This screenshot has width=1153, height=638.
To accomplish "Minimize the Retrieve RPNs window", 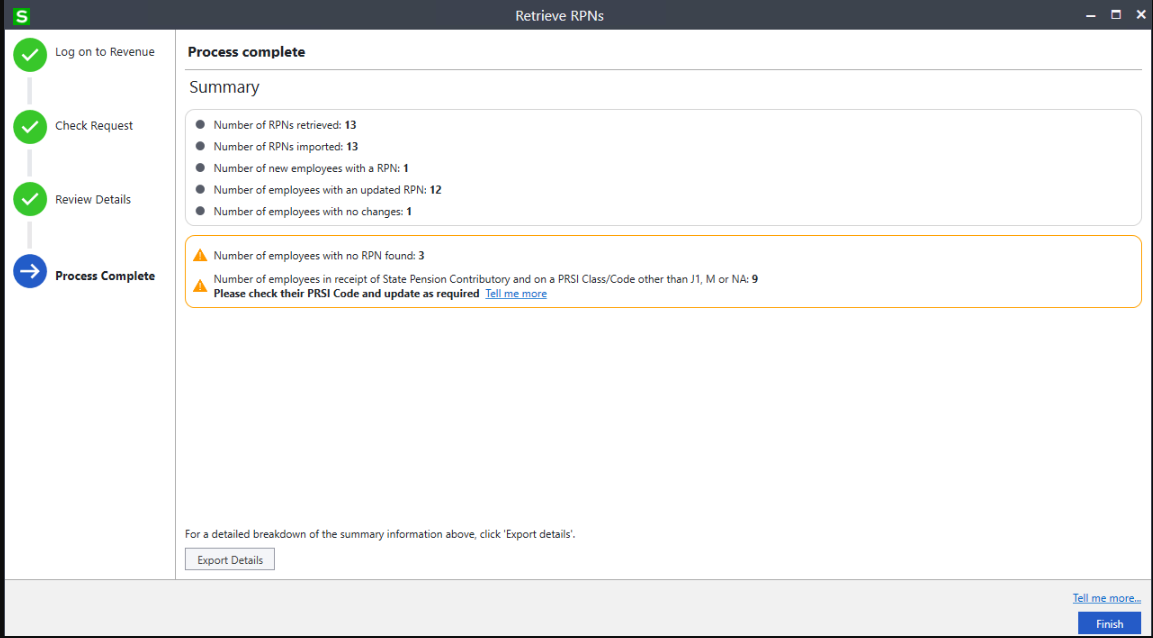I will point(1088,15).
